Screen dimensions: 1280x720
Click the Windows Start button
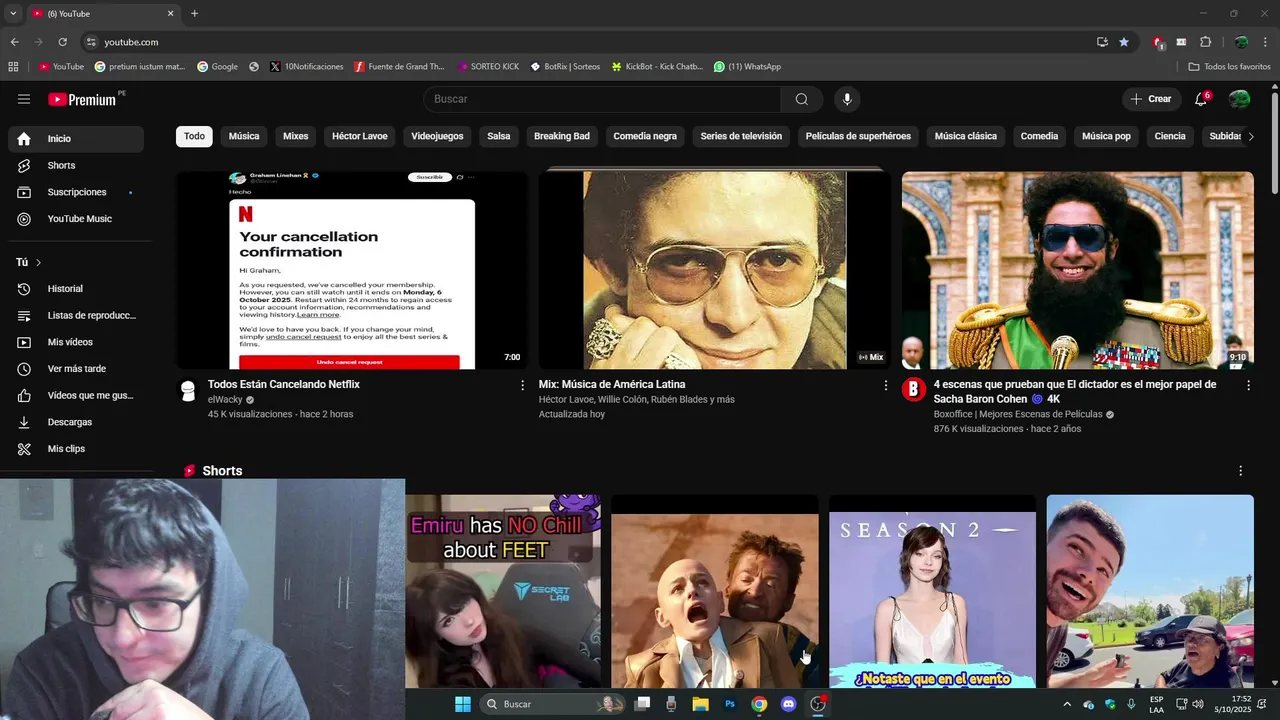tap(463, 704)
